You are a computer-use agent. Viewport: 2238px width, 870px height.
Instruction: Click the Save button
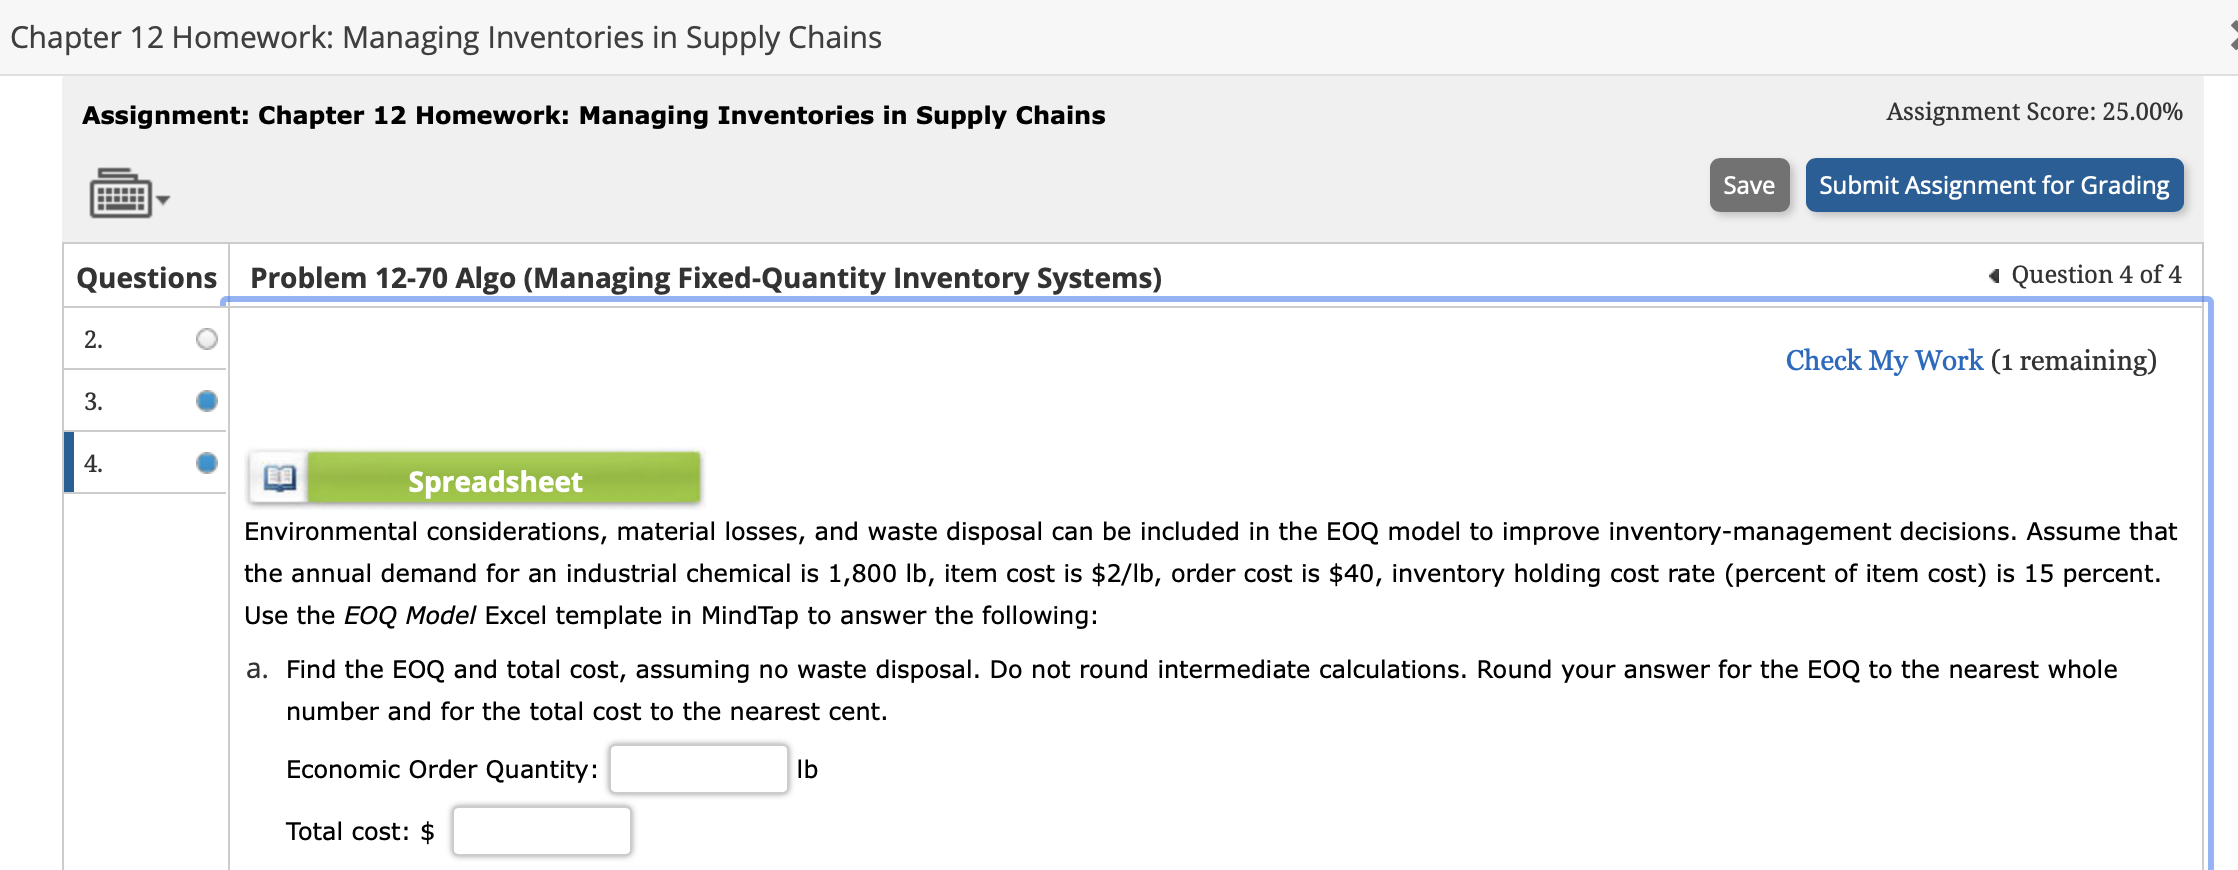tap(1748, 185)
